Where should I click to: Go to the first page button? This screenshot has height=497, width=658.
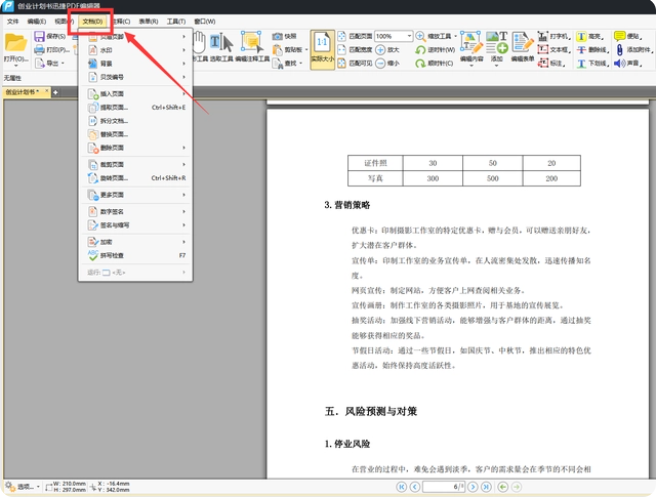pyautogui.click(x=401, y=487)
